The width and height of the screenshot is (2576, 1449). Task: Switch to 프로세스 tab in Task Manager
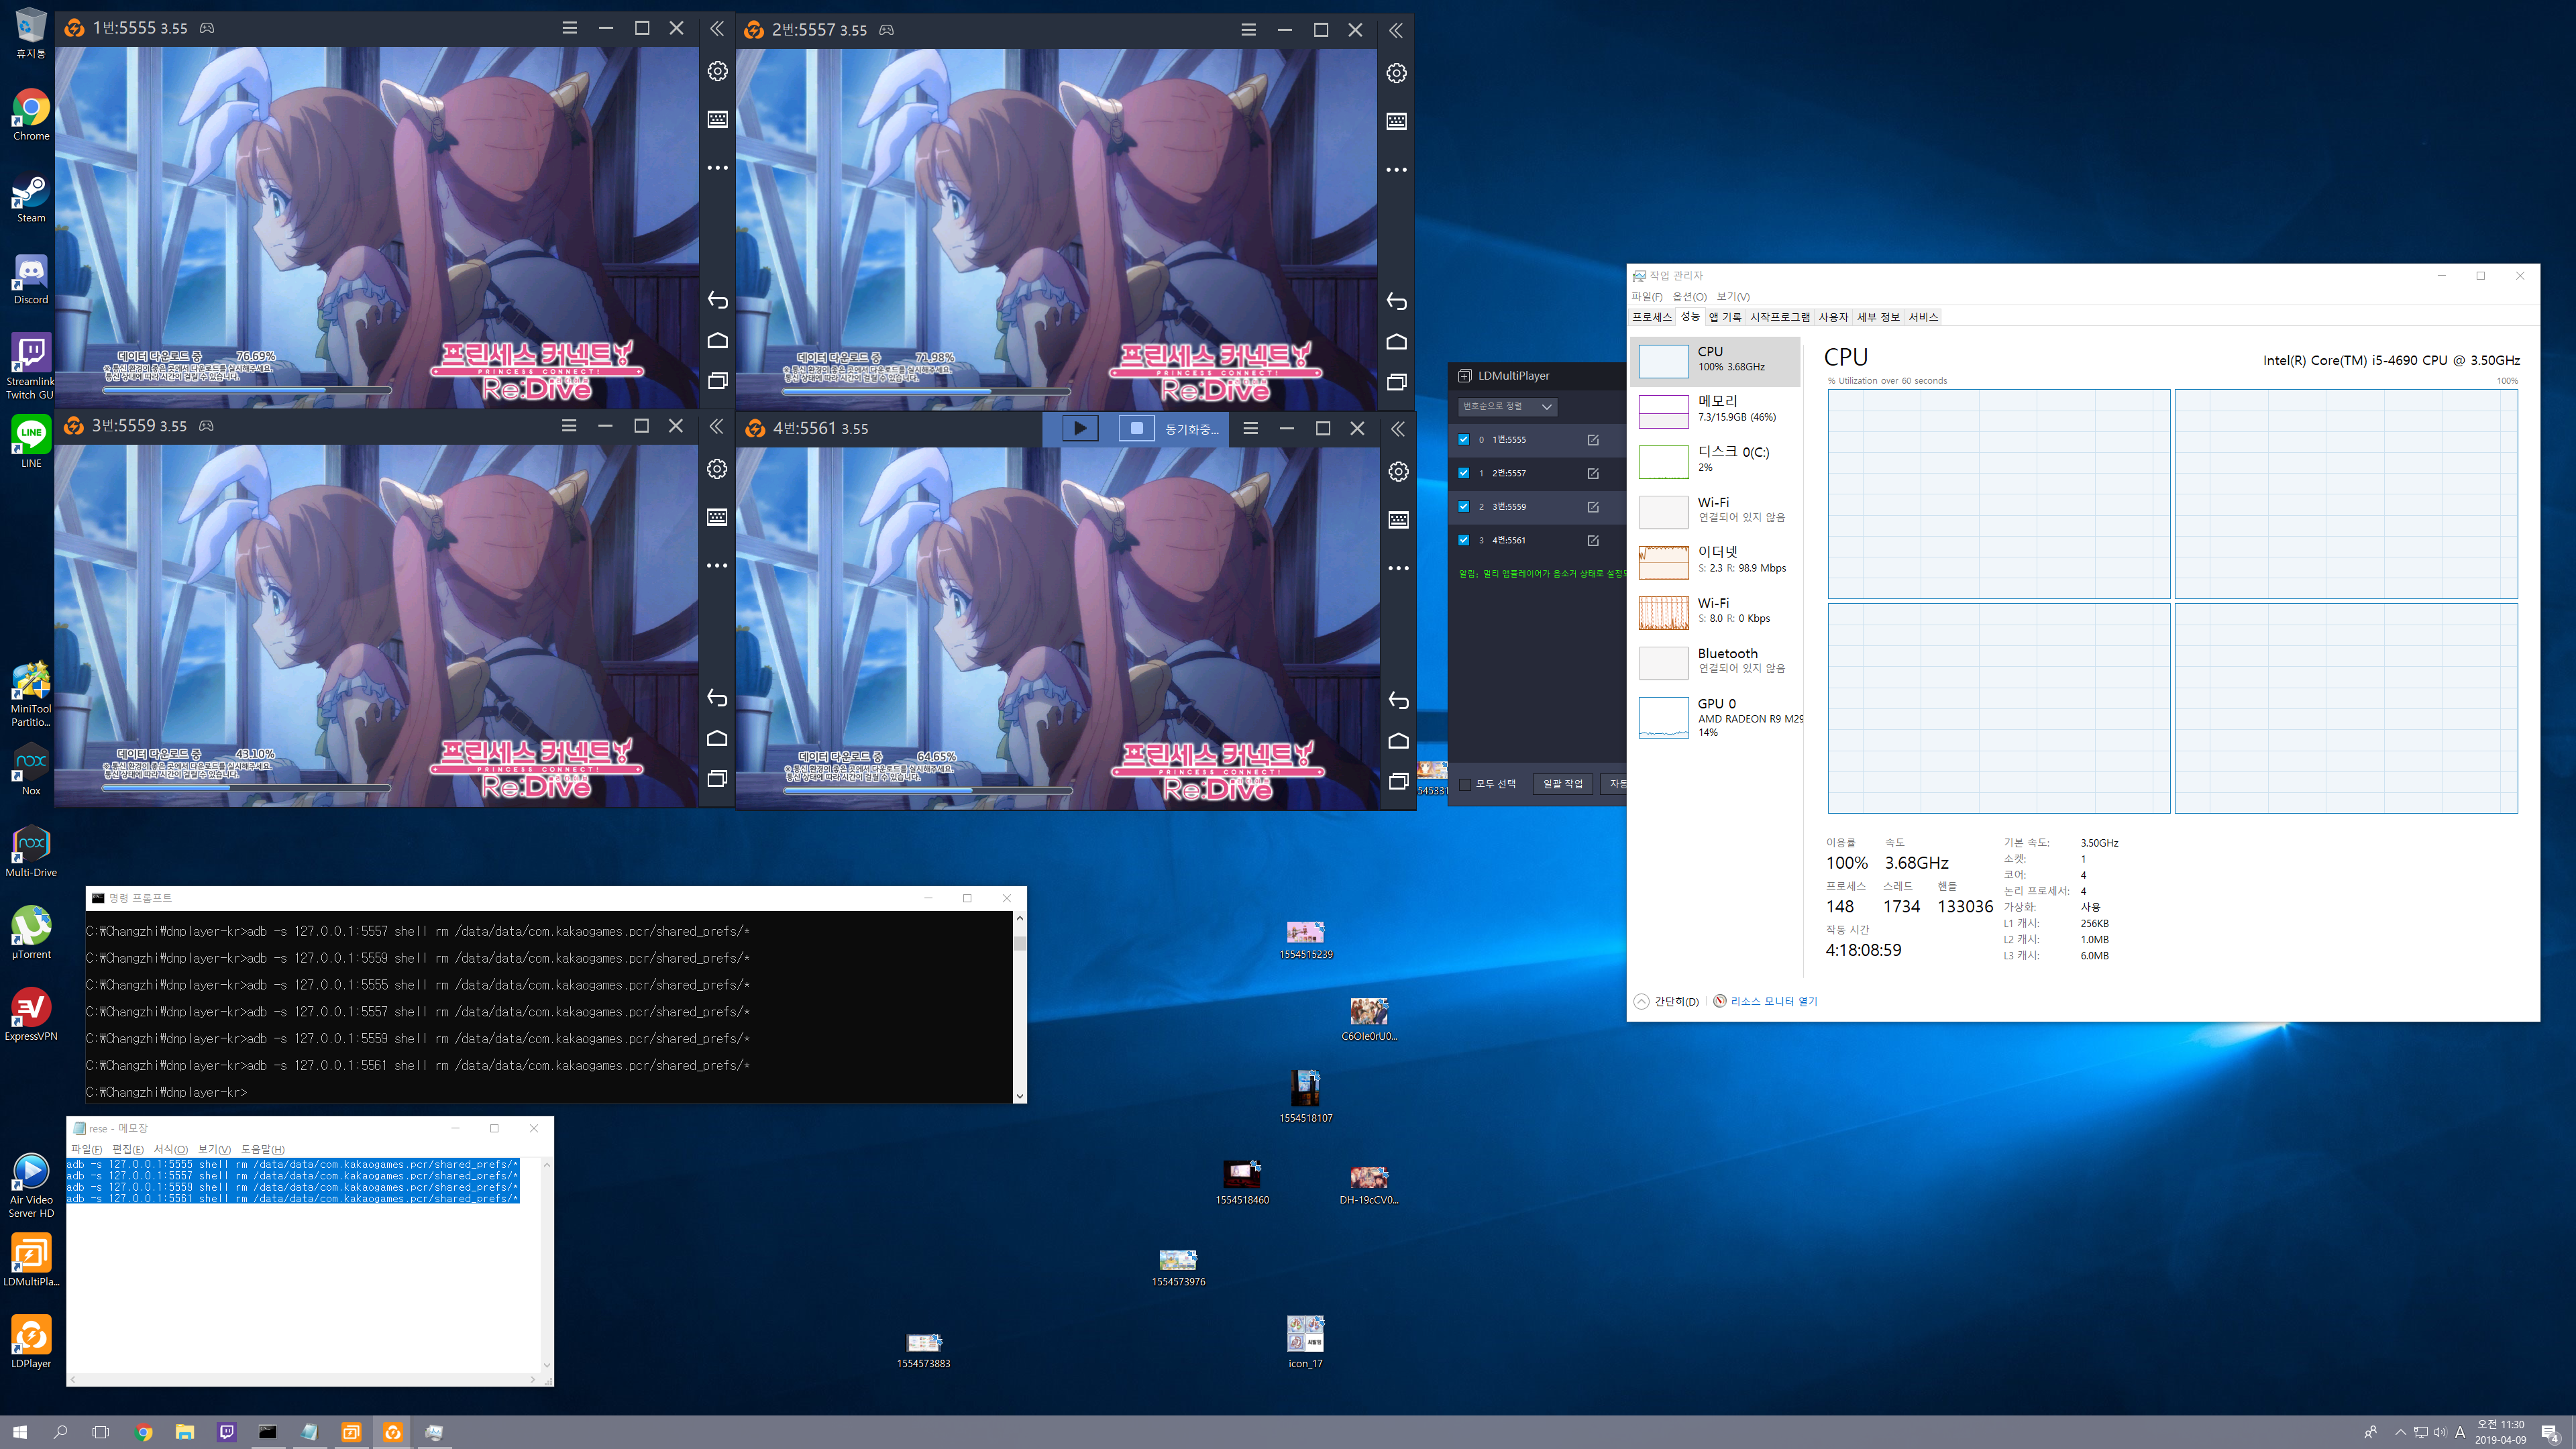pos(1651,317)
